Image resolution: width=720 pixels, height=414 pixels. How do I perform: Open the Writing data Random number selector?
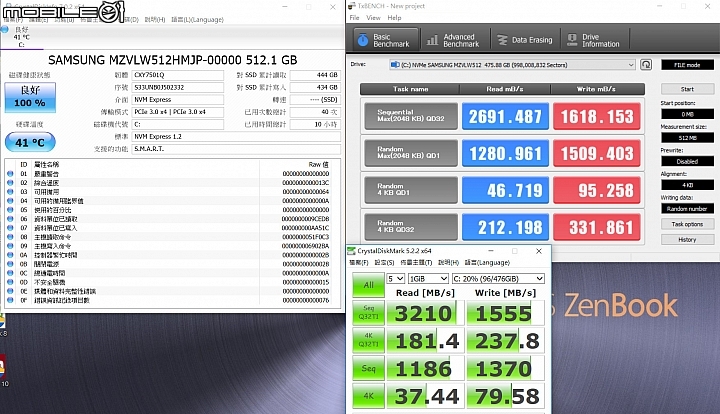point(687,209)
